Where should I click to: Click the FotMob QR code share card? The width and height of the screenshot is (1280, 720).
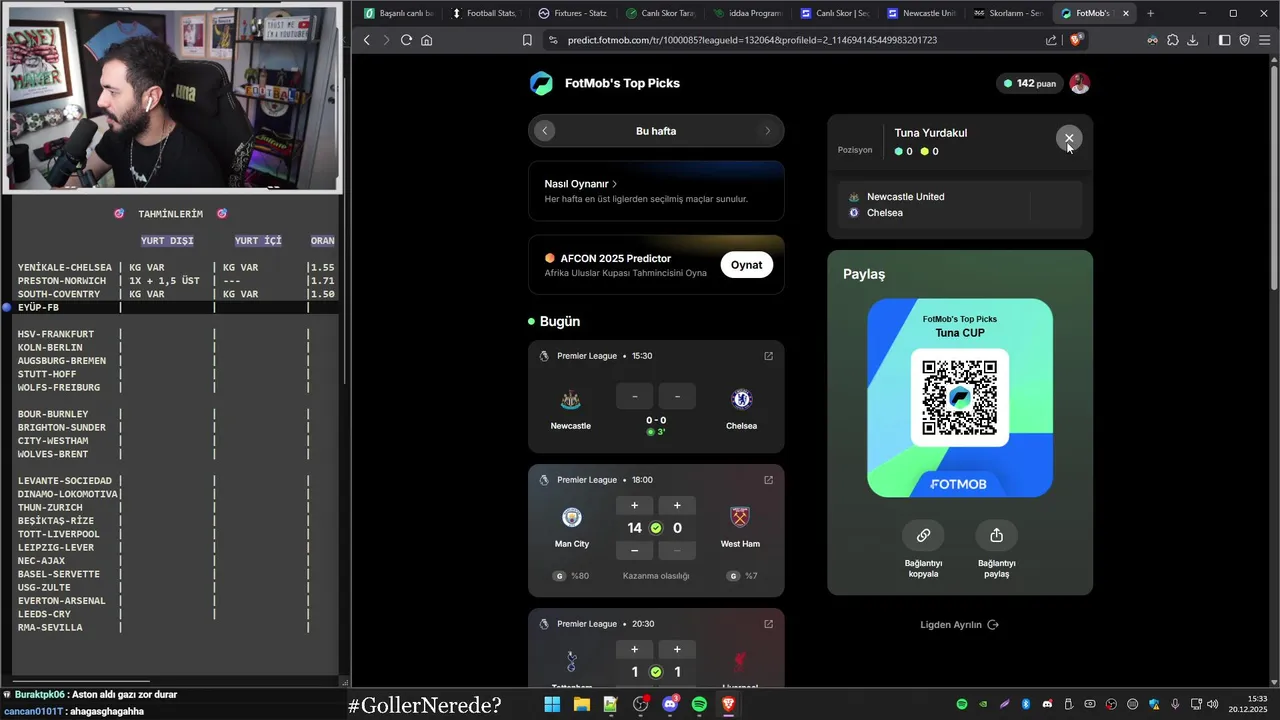point(960,398)
